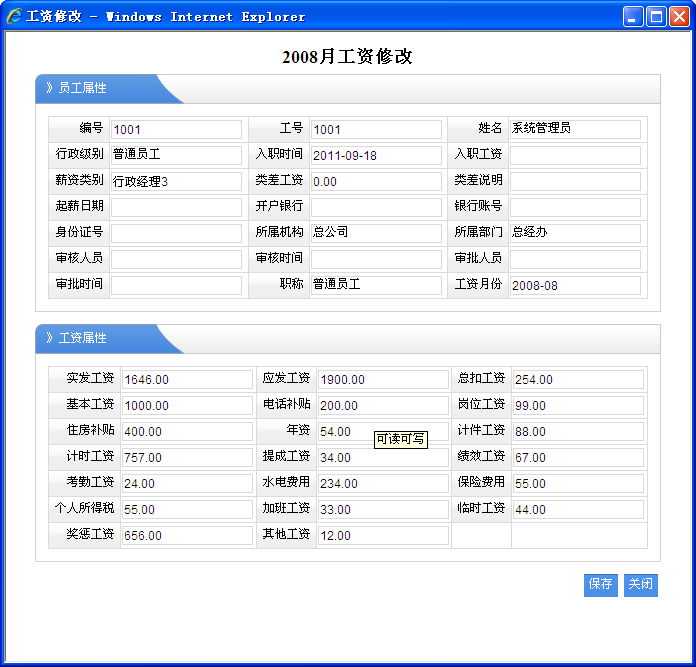Click the 绩效工资 field showing 67.00
Screen dimensions: 696x667
point(578,457)
